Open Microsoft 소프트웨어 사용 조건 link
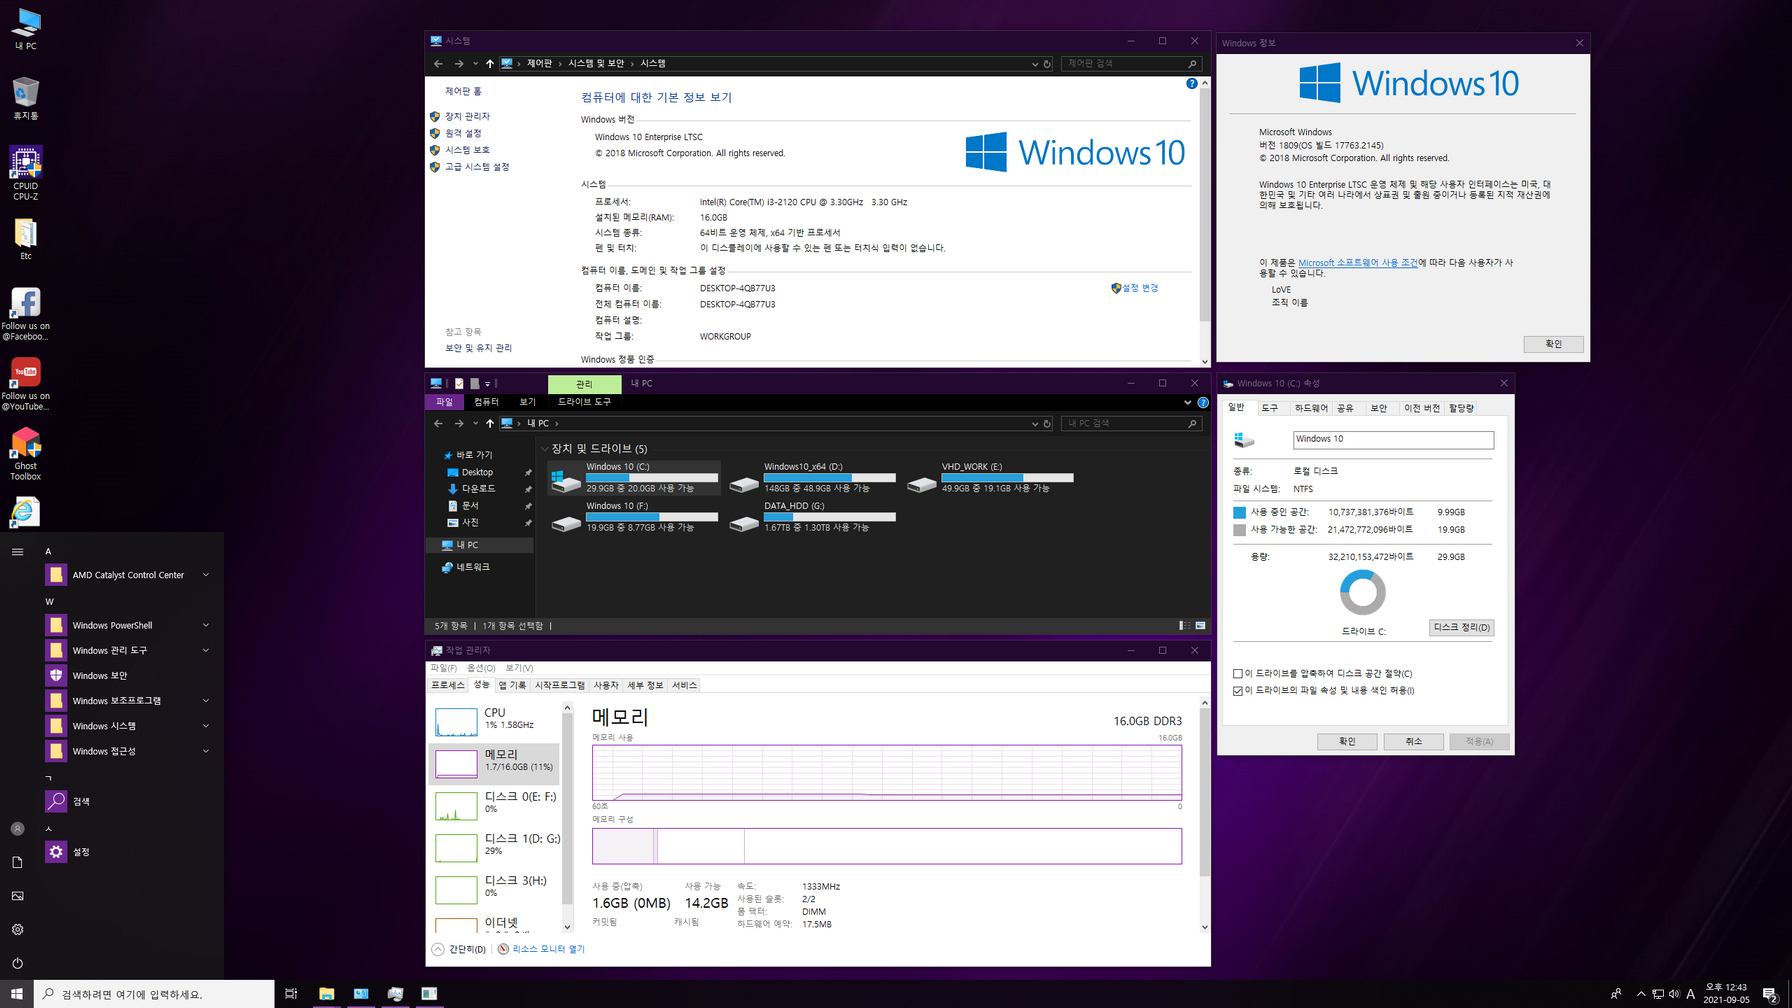 click(x=1357, y=263)
